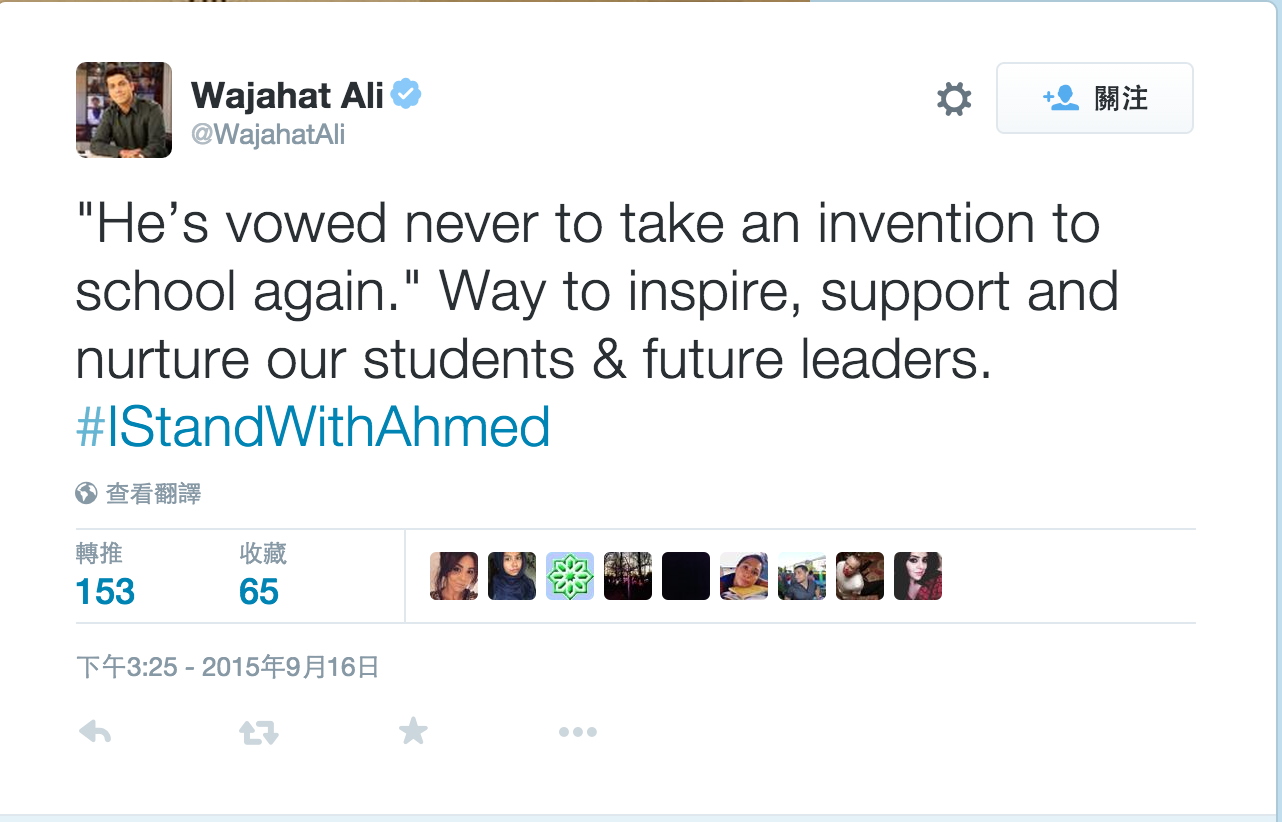Viewport: 1282px width, 822px height.
Task: Click the green star-pattern avatar
Action: (x=570, y=576)
